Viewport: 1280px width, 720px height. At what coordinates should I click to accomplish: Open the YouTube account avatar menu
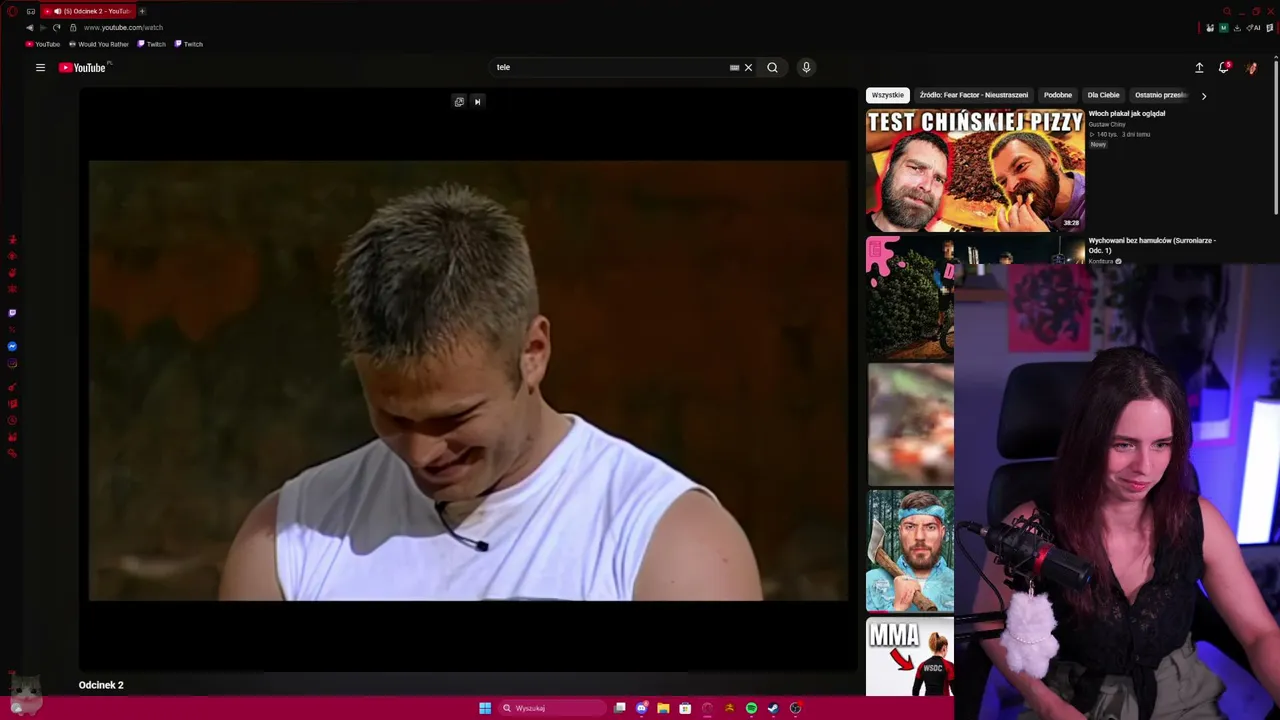tap(1251, 68)
